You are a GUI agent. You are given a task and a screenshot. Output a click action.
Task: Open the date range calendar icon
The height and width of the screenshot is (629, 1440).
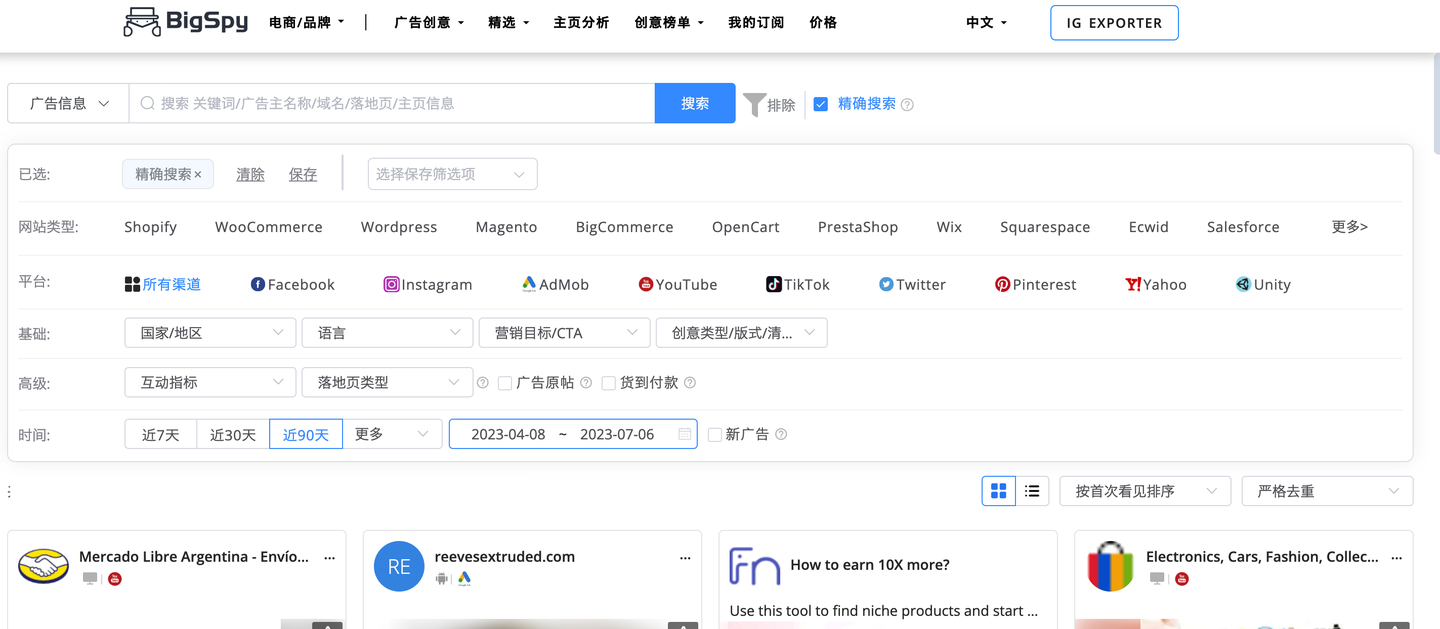tap(684, 434)
